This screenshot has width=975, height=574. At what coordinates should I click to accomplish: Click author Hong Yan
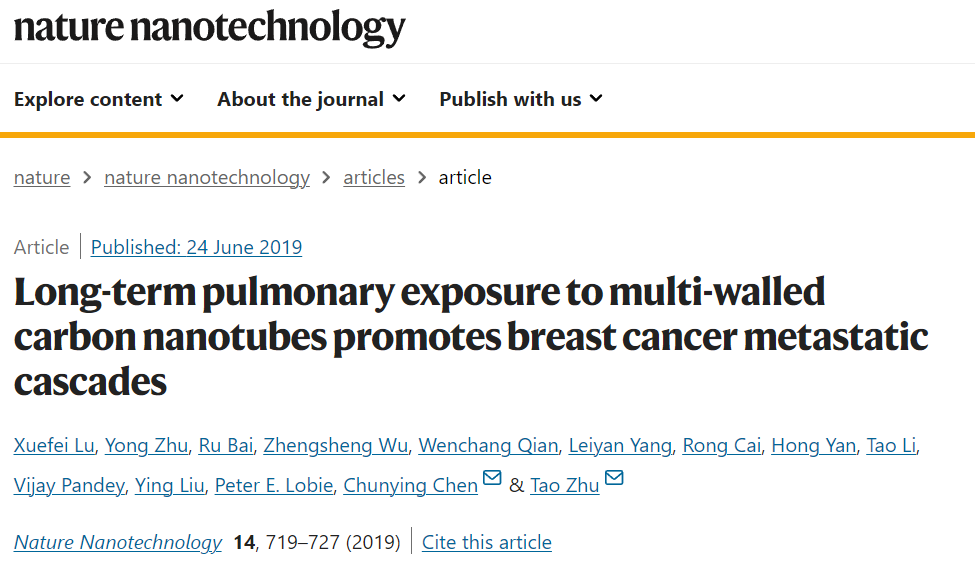click(813, 446)
